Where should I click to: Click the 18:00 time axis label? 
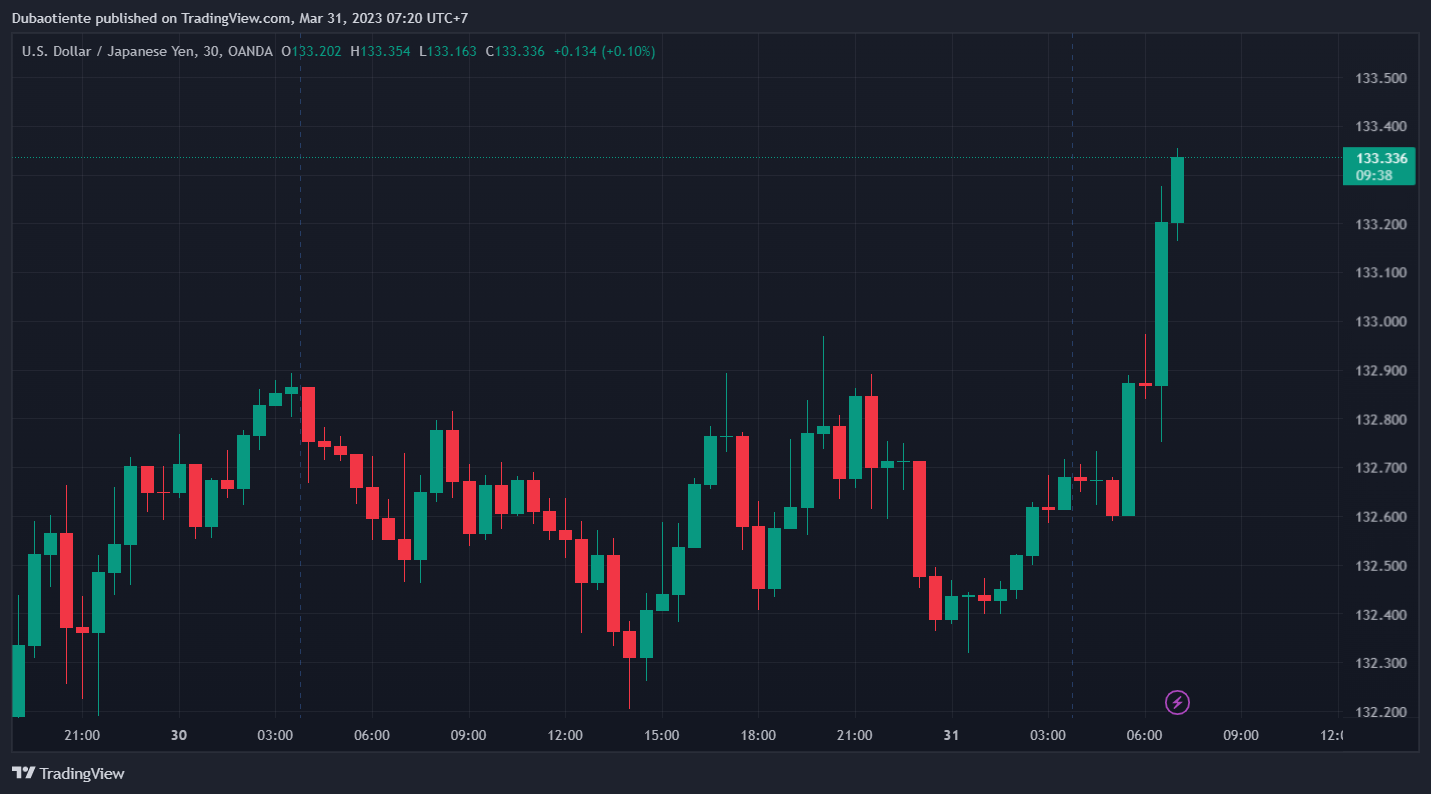click(758, 736)
